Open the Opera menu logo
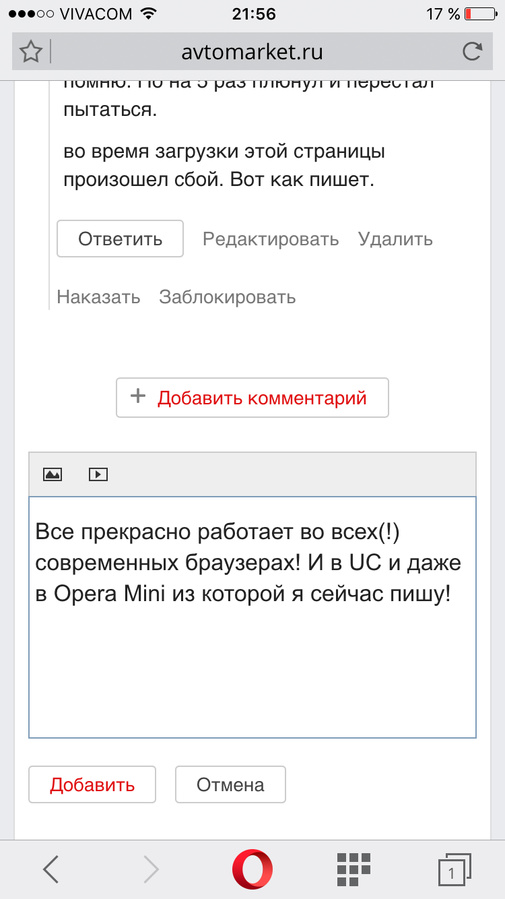This screenshot has width=505, height=899. 252,869
